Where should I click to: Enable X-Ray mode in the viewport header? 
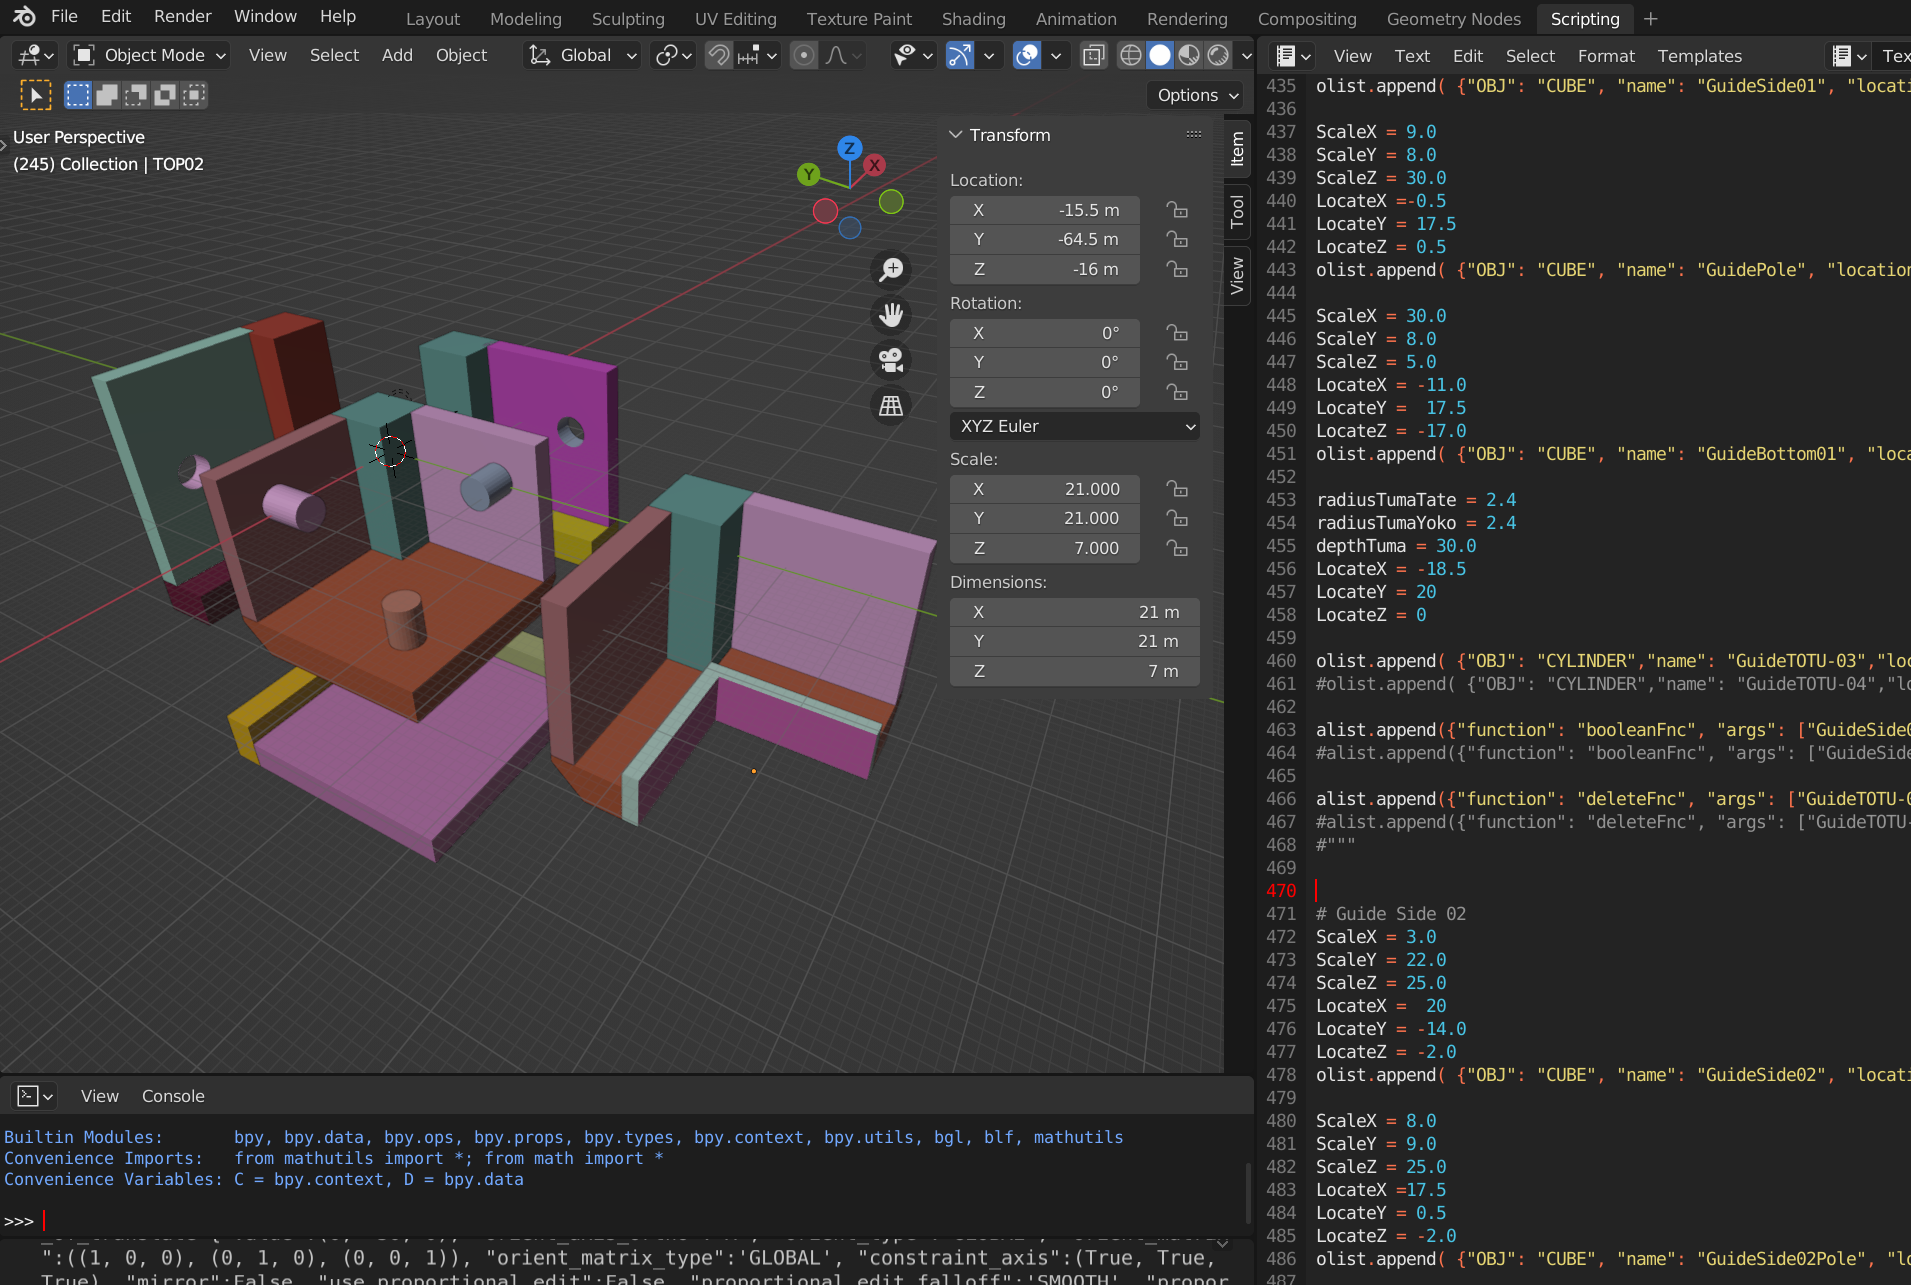coord(1093,55)
